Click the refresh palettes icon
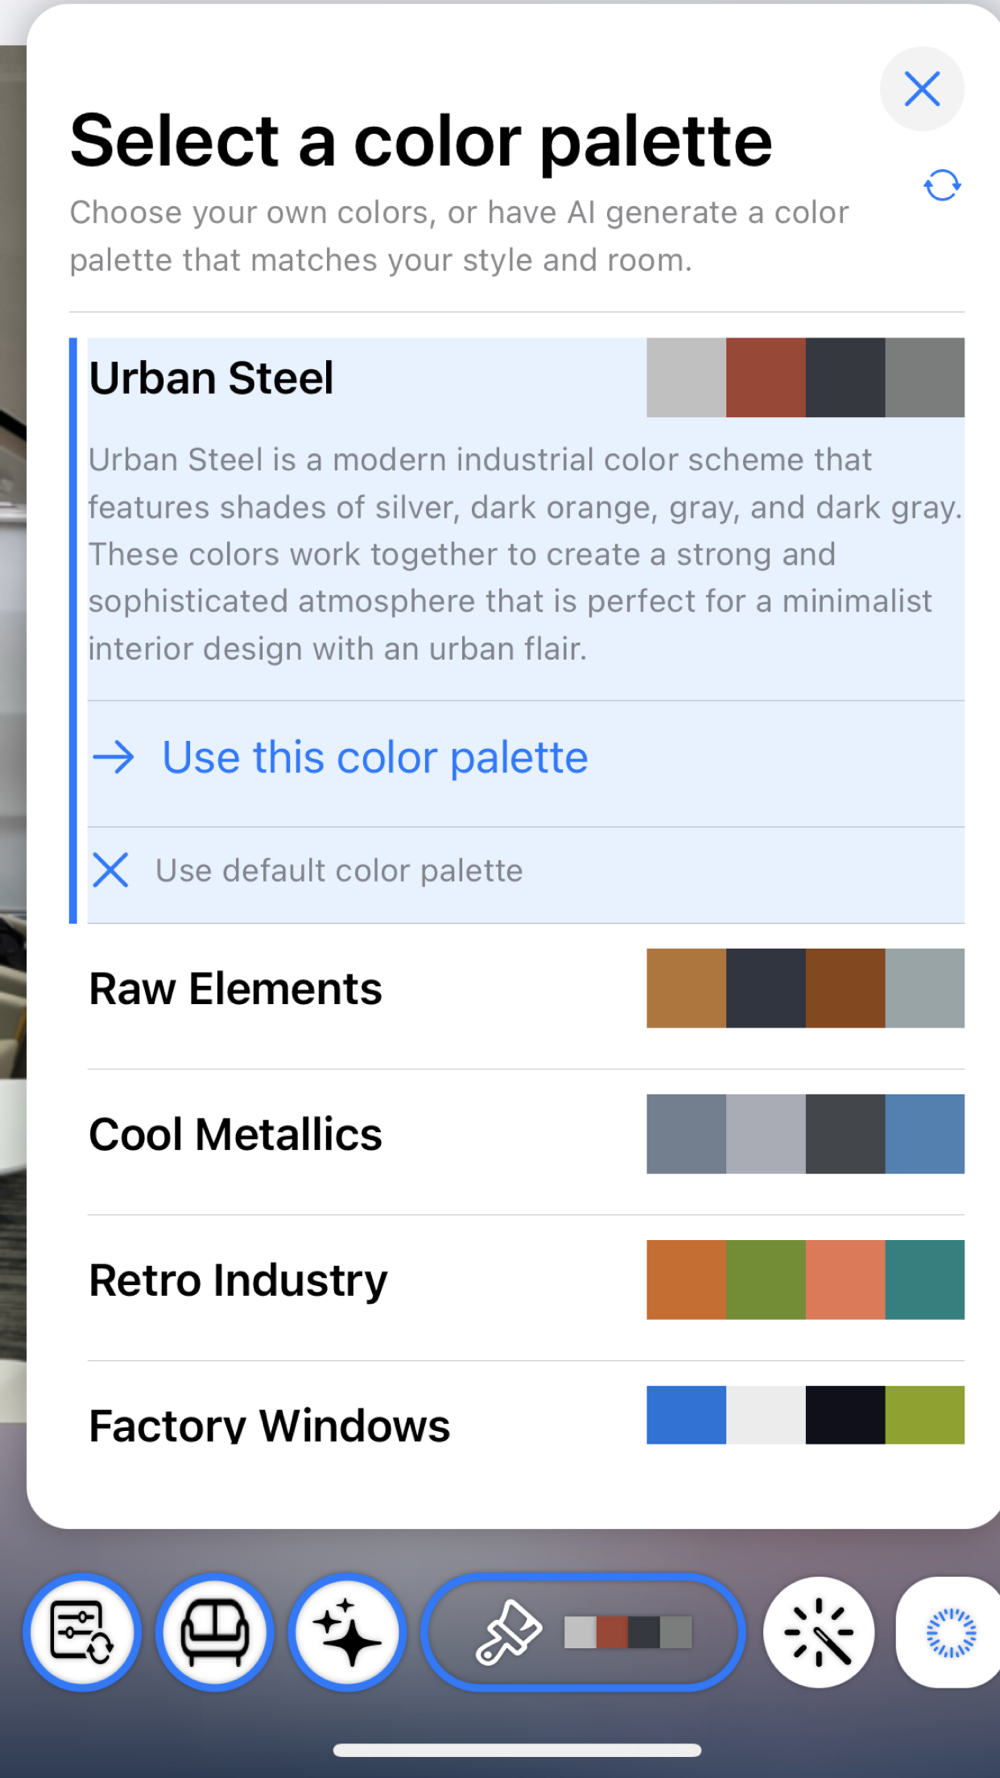 pos(942,185)
